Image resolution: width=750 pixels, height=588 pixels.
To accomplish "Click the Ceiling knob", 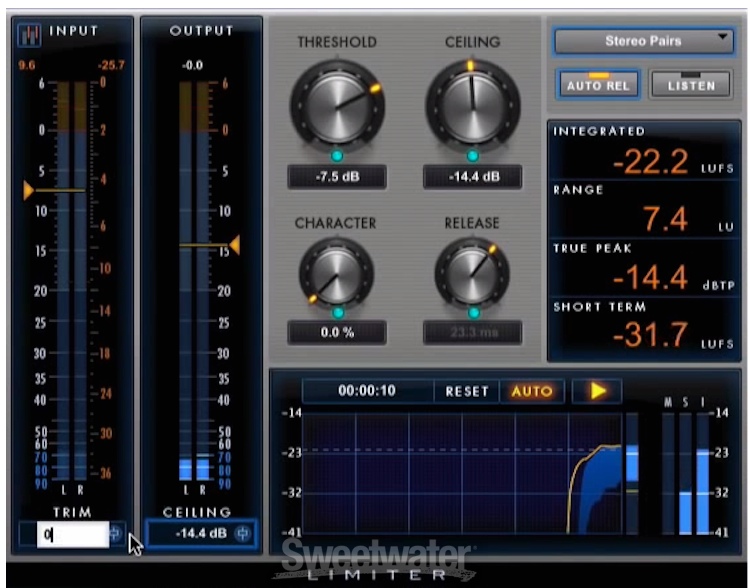I will click(473, 106).
